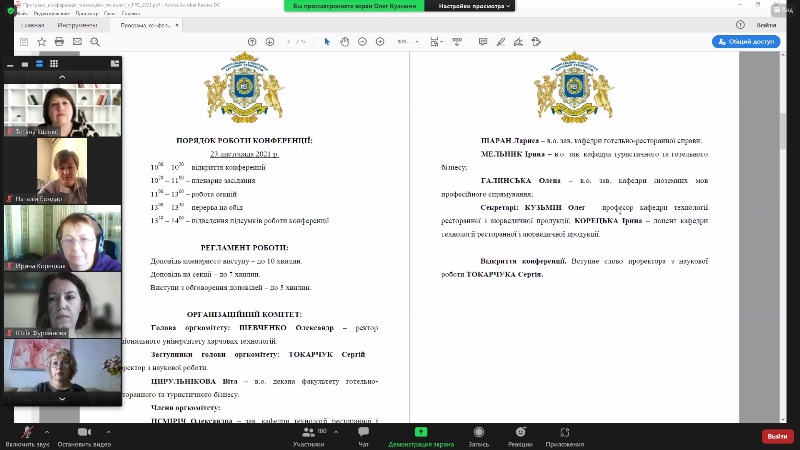This screenshot has height=450, width=800.
Task: Open the Редактирование menu
Action: coord(52,14)
